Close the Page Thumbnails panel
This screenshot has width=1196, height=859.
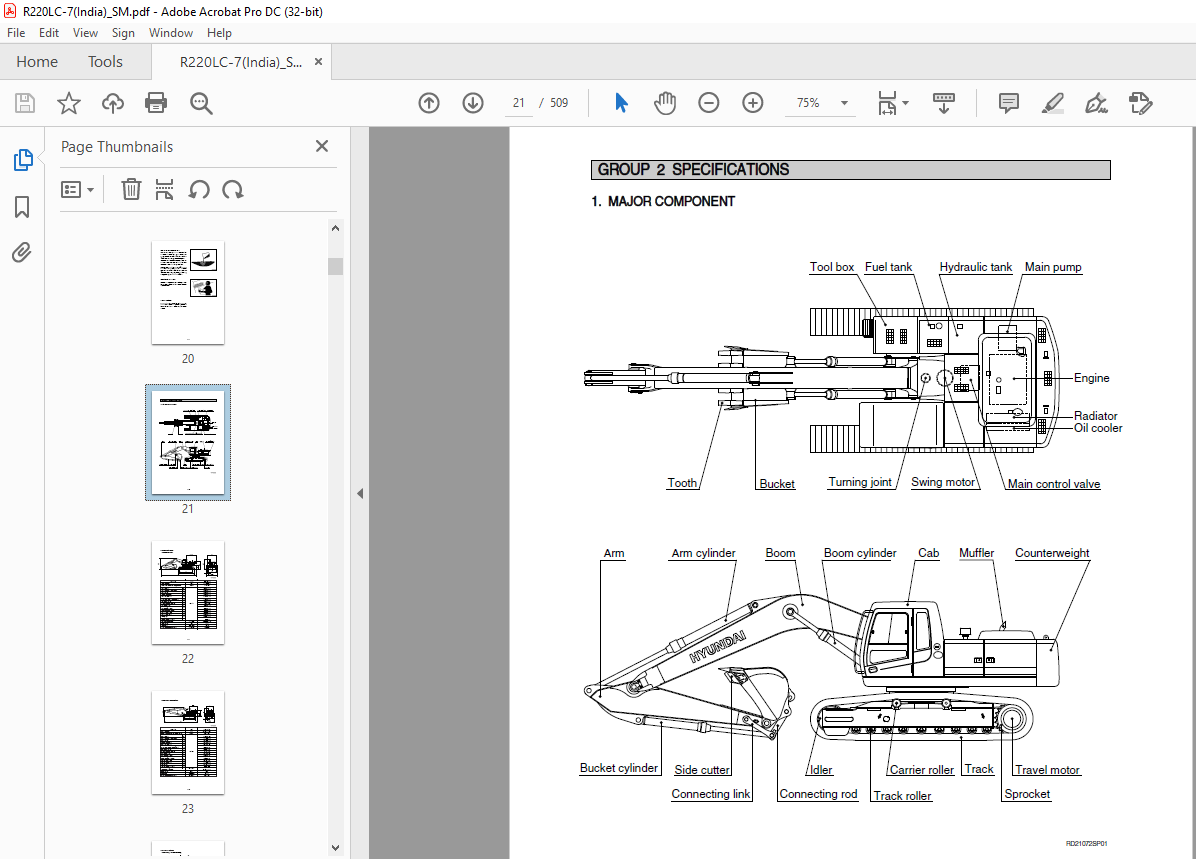pyautogui.click(x=322, y=146)
